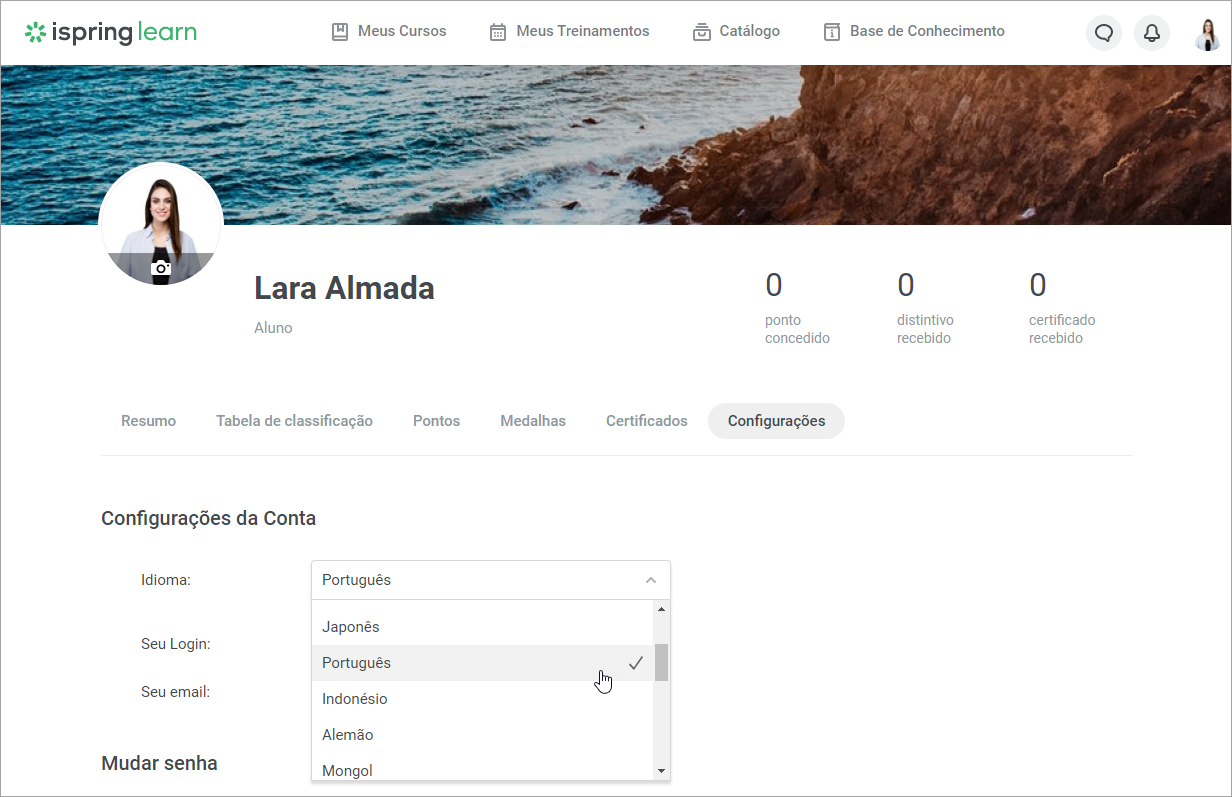The width and height of the screenshot is (1232, 797).
Task: Click the iSpring Learn logo
Action: 111,32
